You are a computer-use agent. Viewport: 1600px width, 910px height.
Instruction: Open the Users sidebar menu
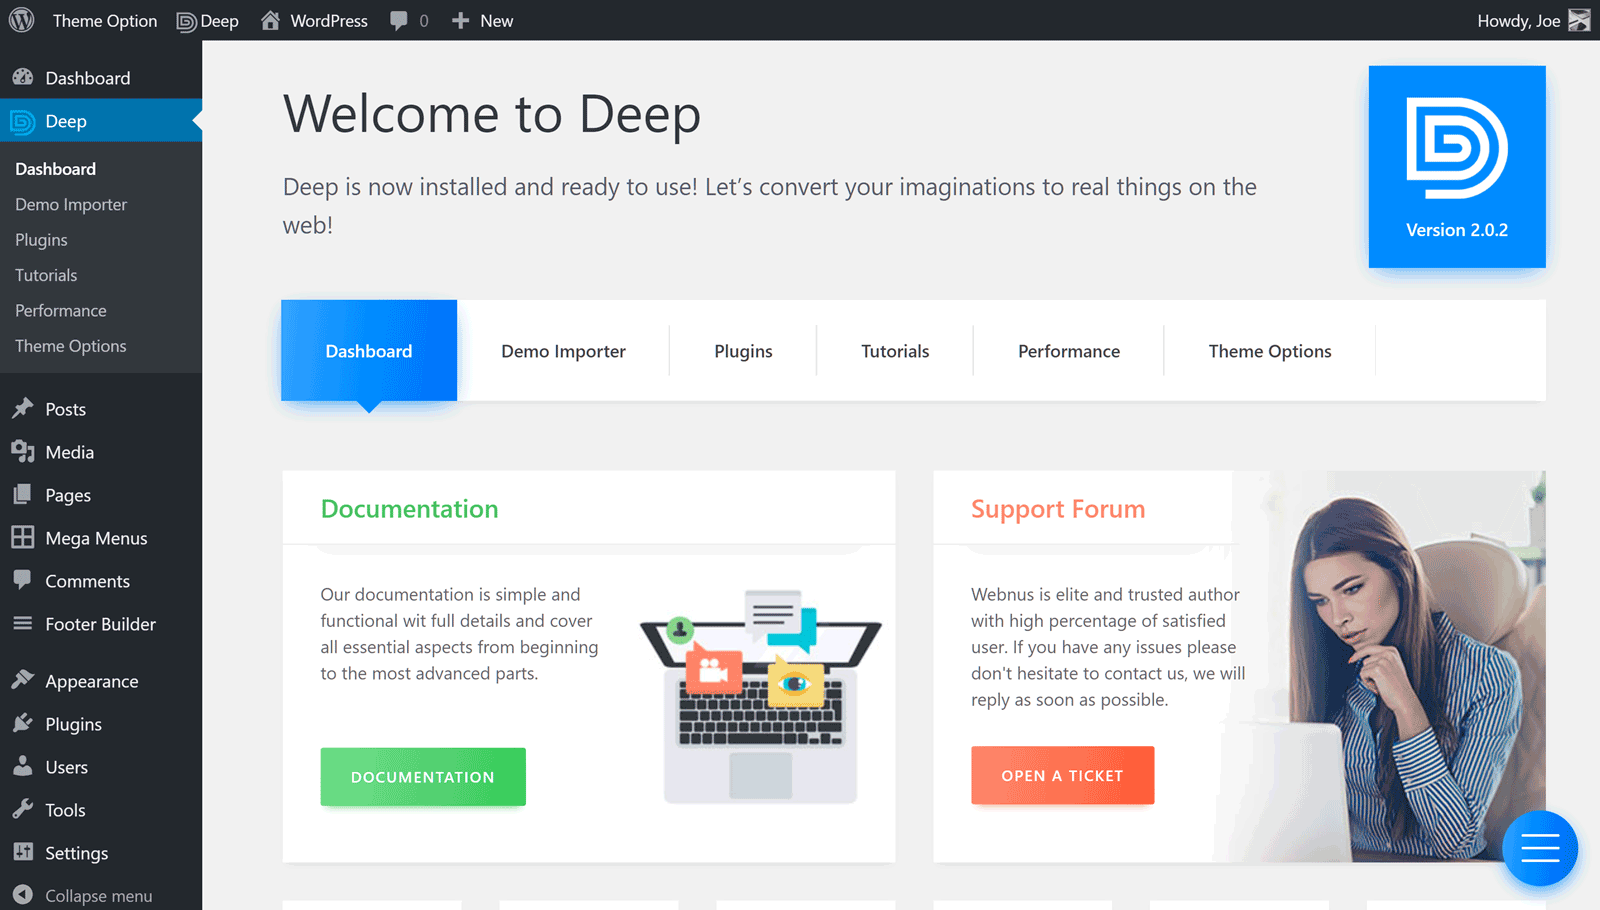pyautogui.click(x=101, y=767)
